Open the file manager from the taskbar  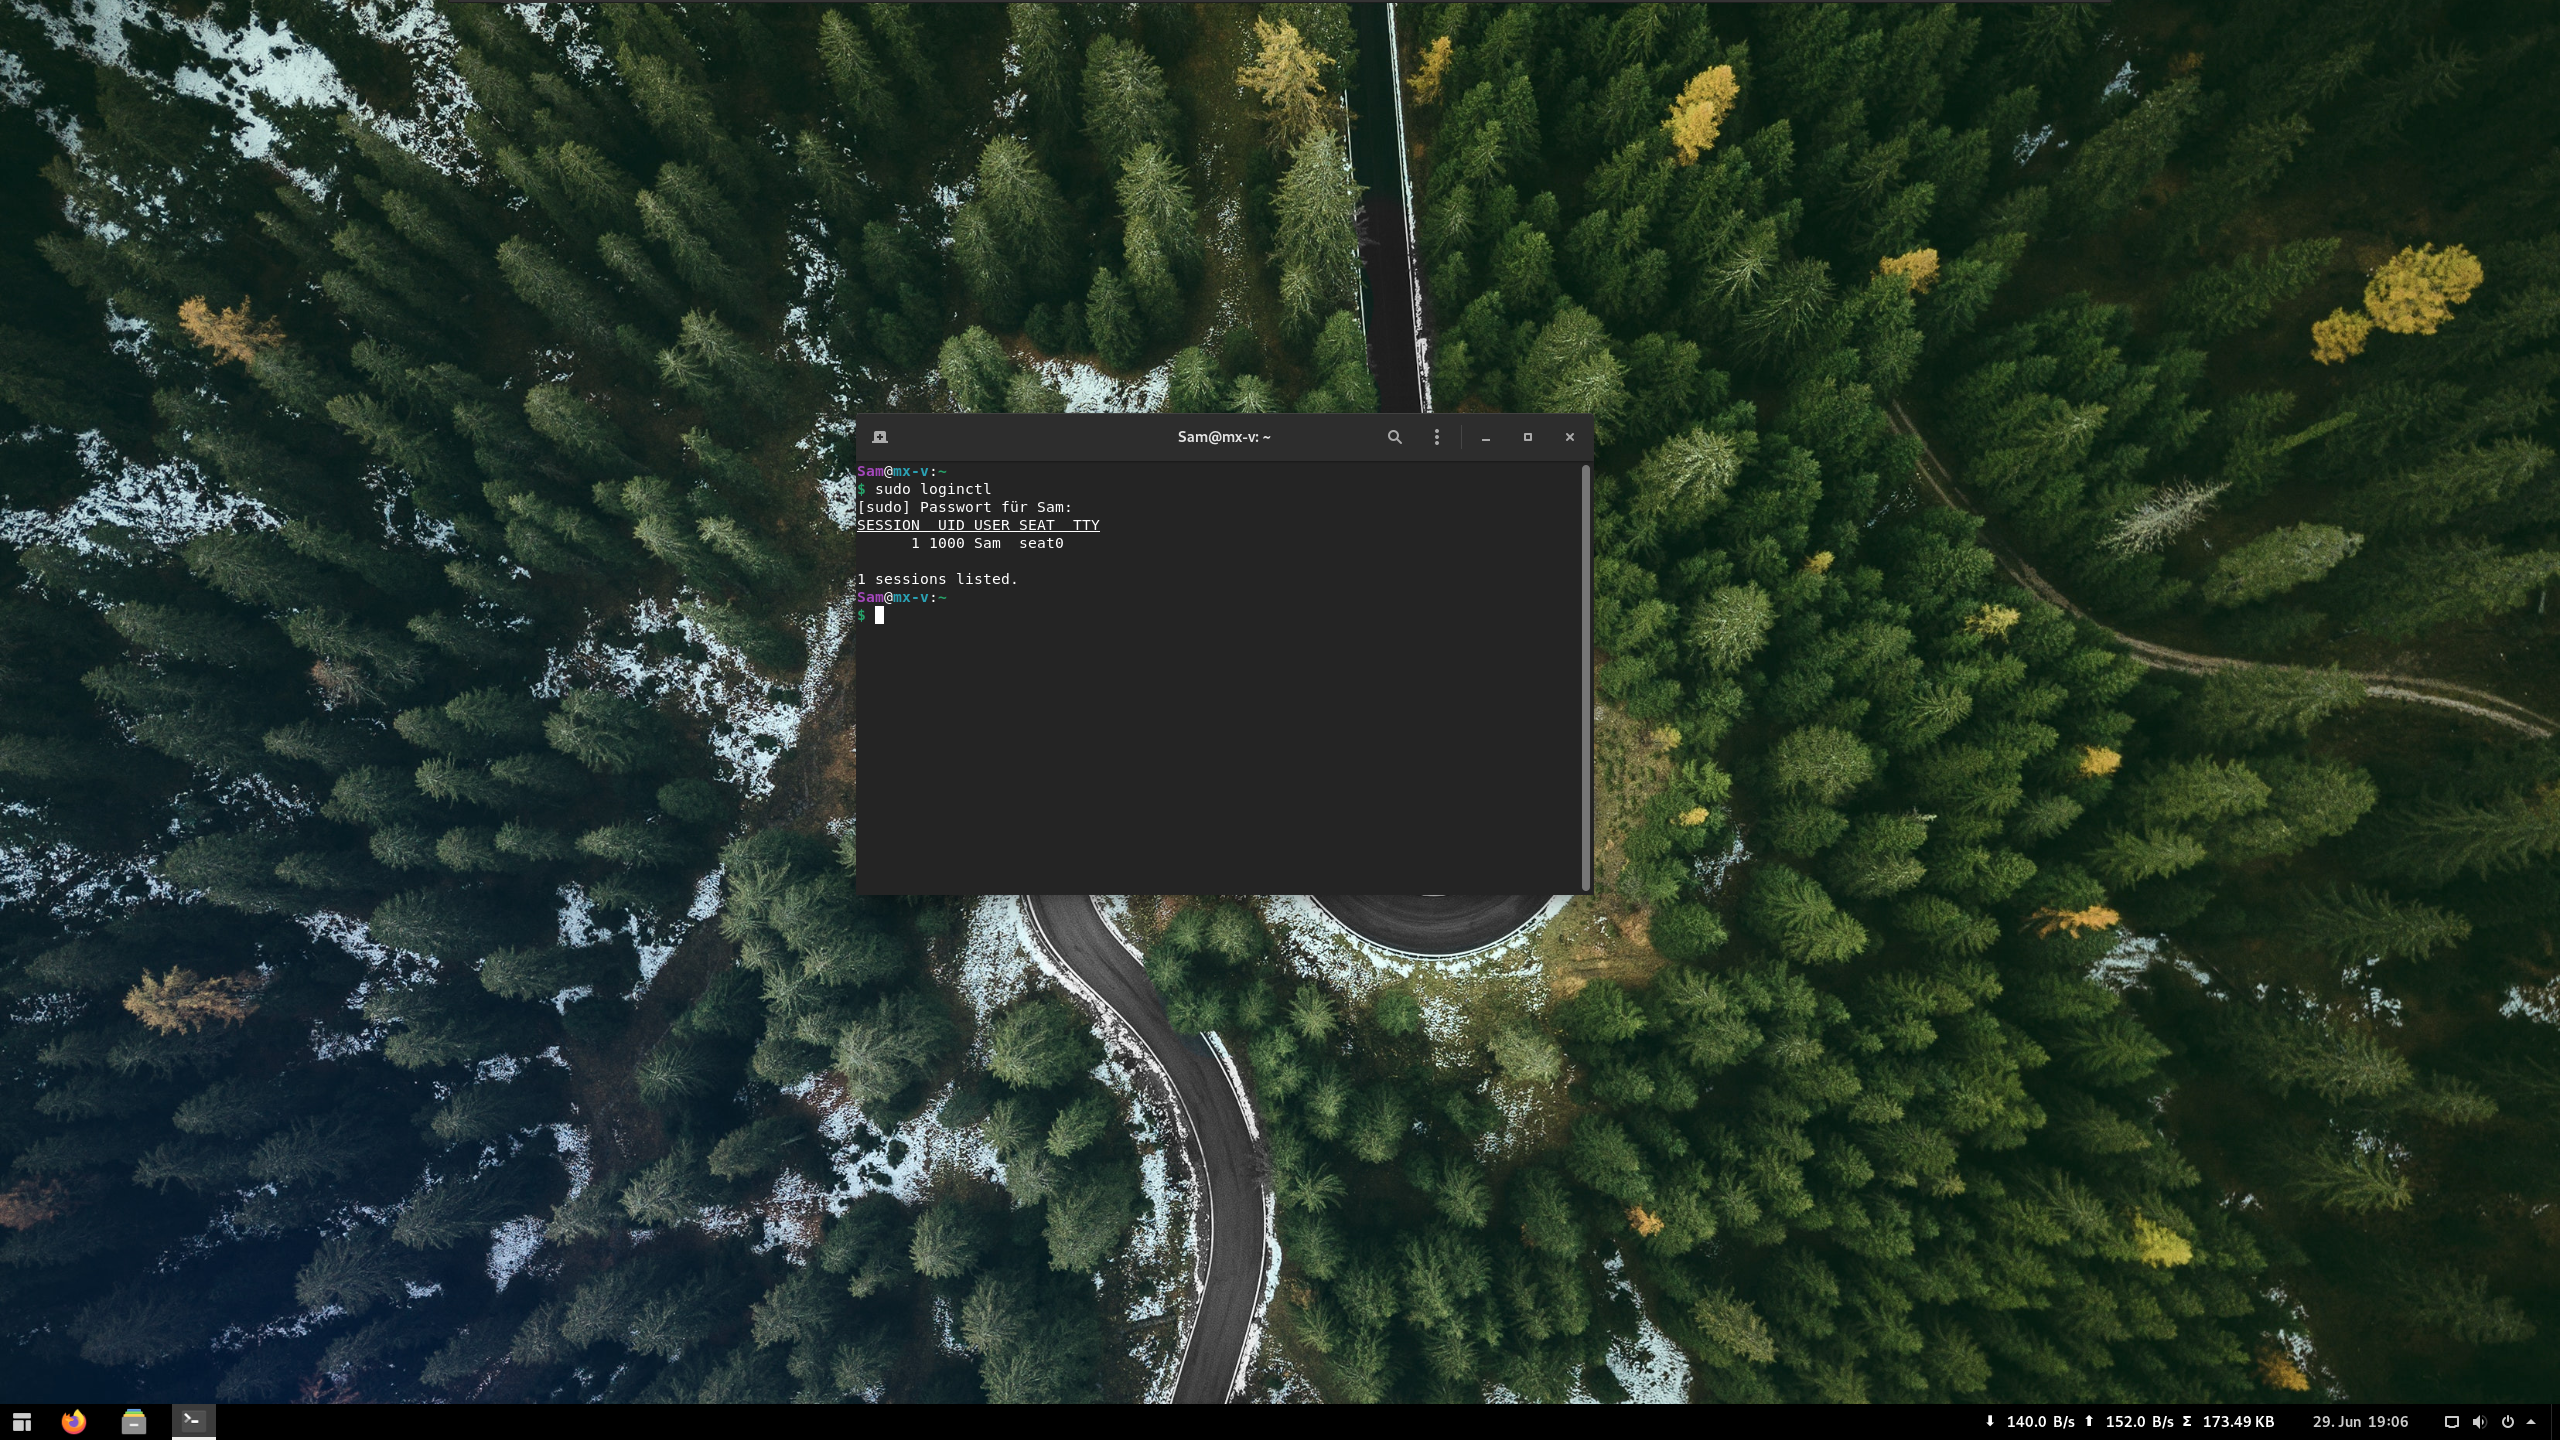[x=134, y=1421]
